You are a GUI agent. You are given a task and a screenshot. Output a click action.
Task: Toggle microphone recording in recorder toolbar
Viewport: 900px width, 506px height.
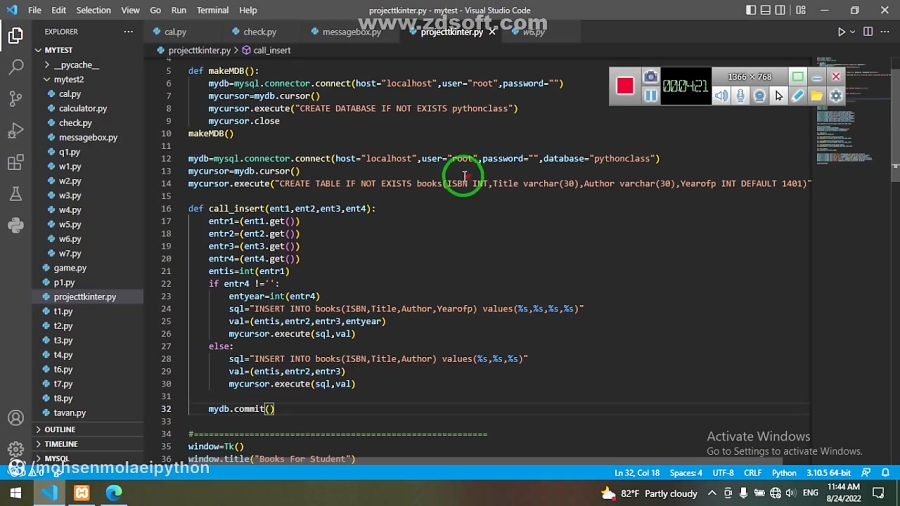click(x=740, y=96)
